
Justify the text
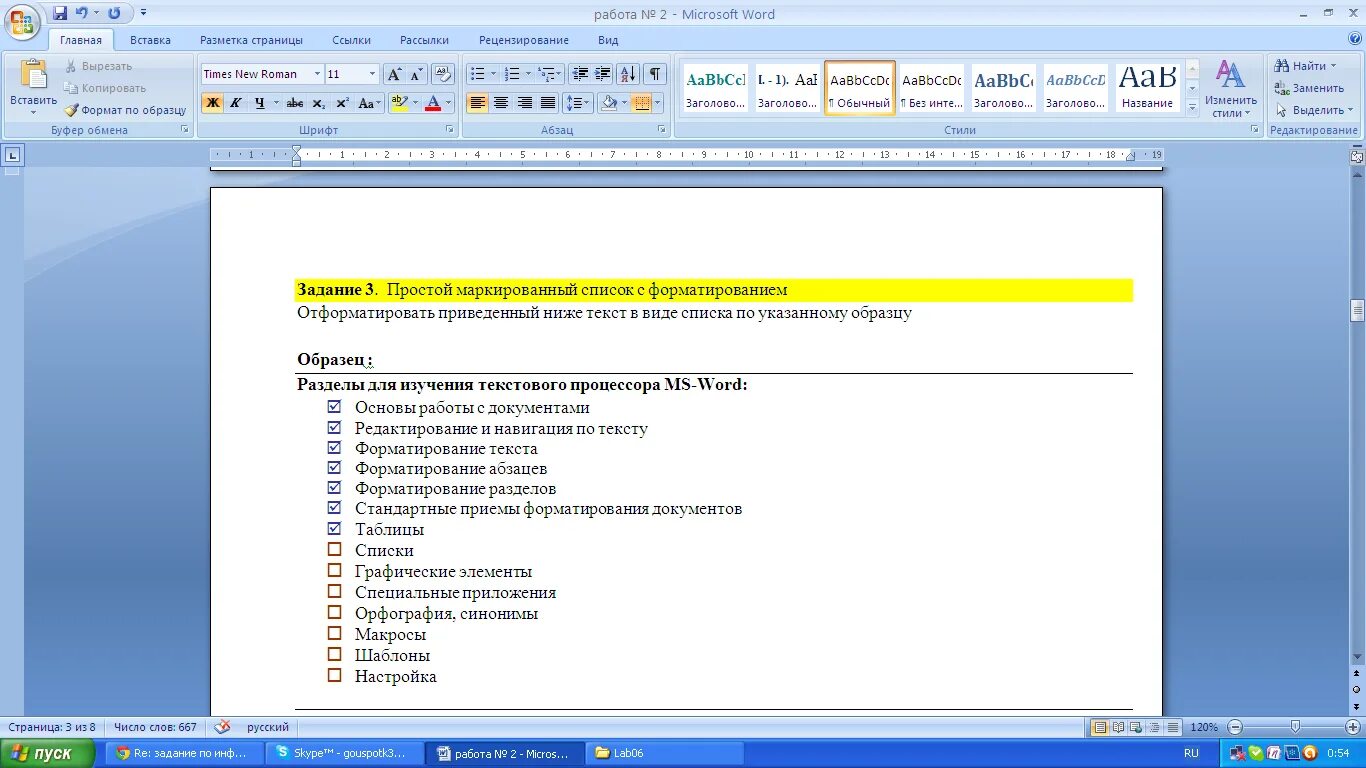coord(548,103)
